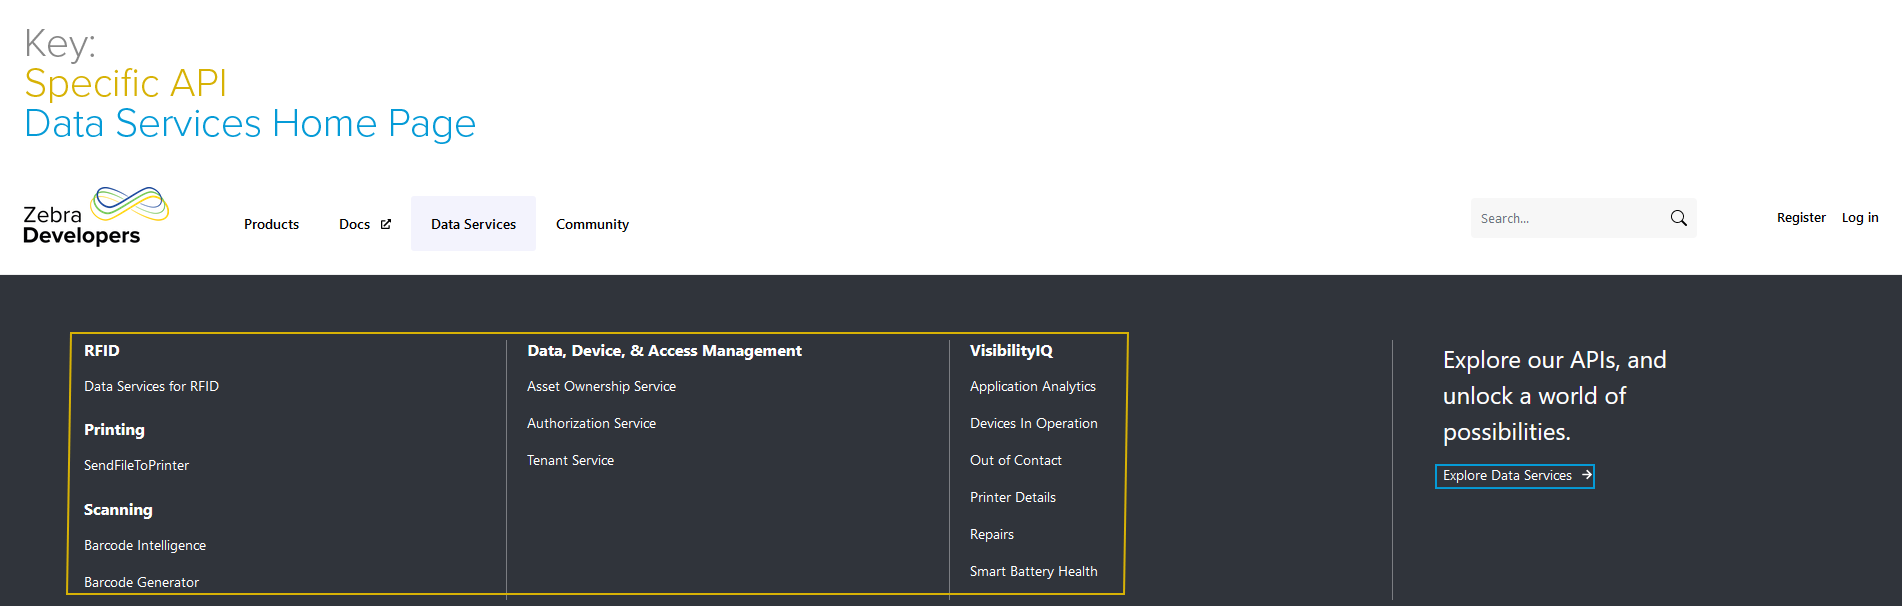Screen dimensions: 1904x606
Task: Open Out of Contact
Action: (1016, 460)
